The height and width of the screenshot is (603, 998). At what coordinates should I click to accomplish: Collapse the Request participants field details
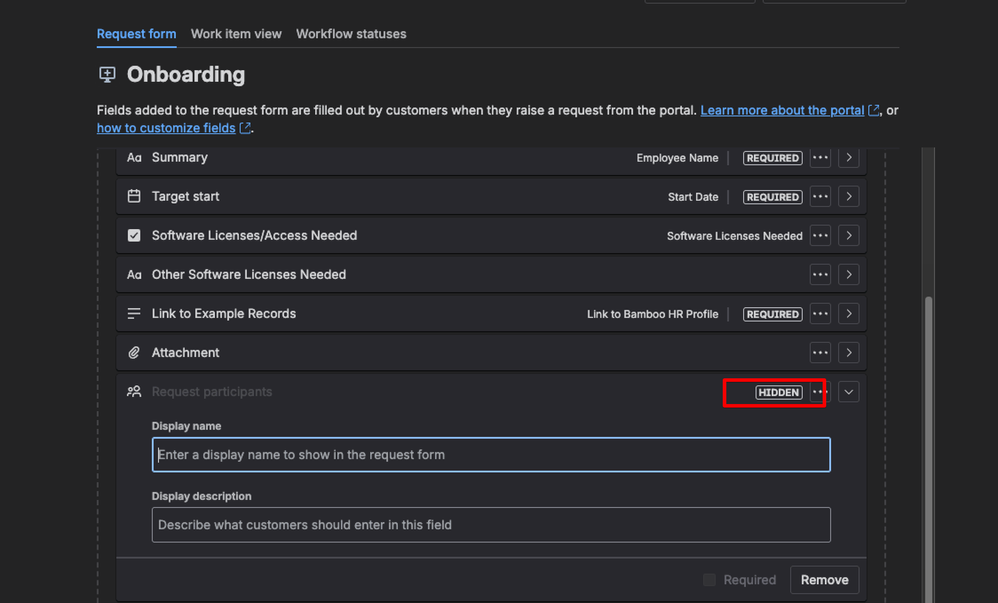click(x=848, y=391)
